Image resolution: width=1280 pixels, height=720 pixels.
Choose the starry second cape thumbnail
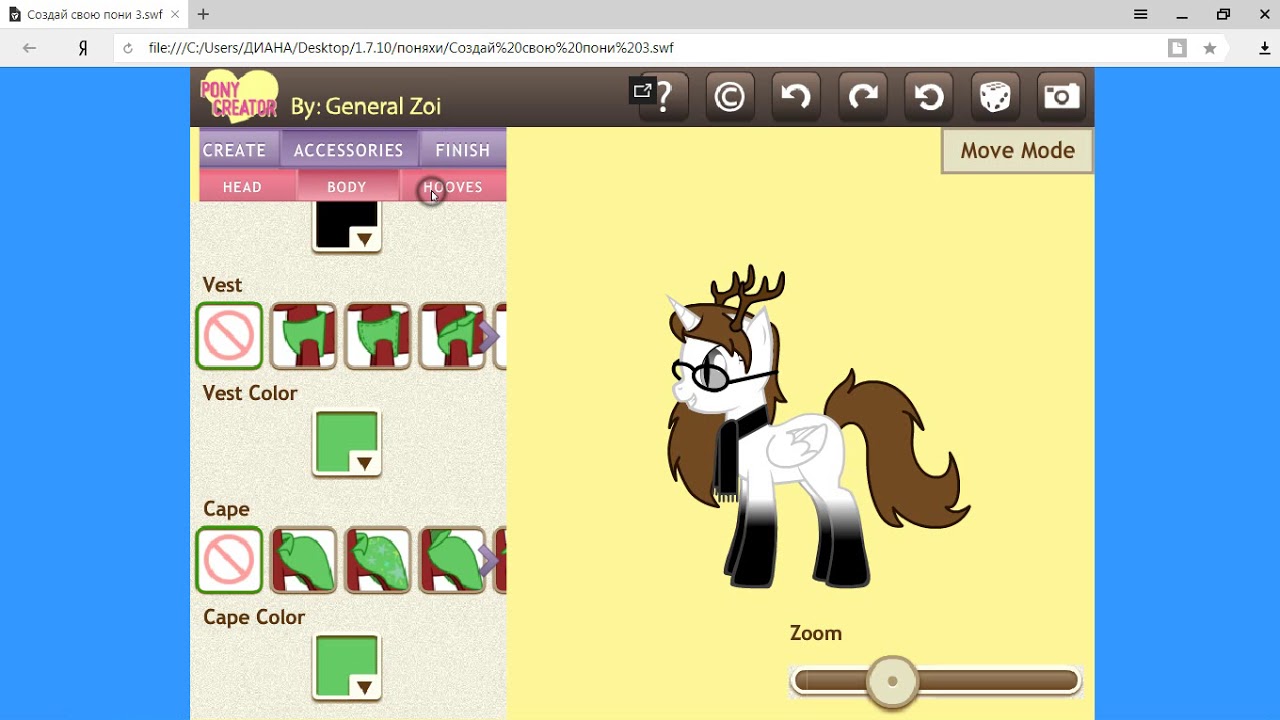(x=377, y=560)
